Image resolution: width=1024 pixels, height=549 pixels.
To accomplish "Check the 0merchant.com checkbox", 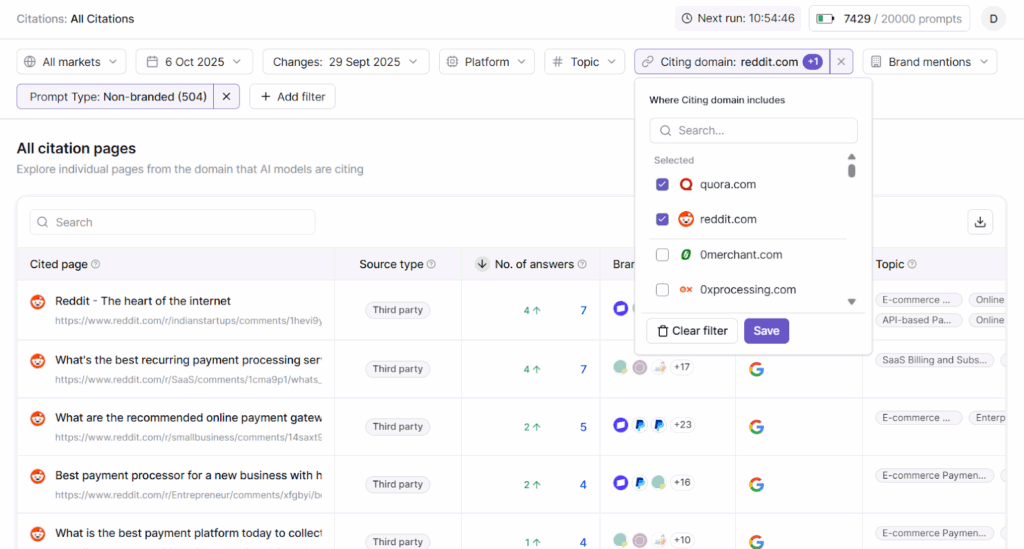I will (x=662, y=255).
